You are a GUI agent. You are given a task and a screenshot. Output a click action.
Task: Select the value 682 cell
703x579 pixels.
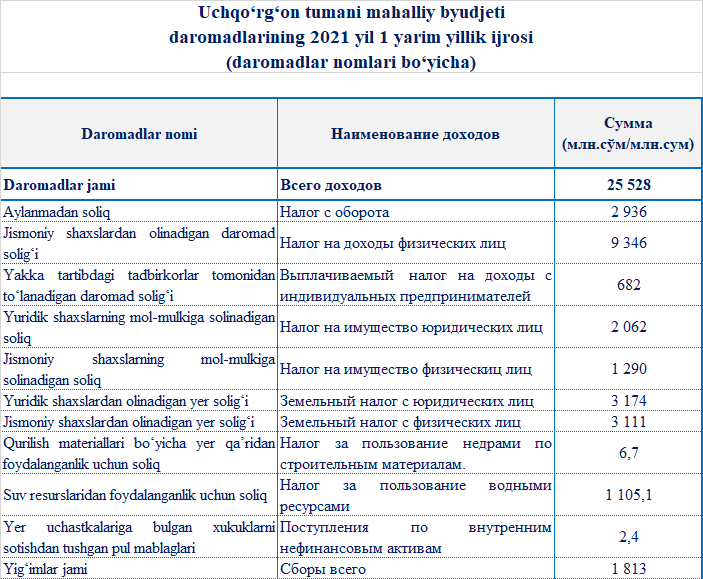pos(628,285)
